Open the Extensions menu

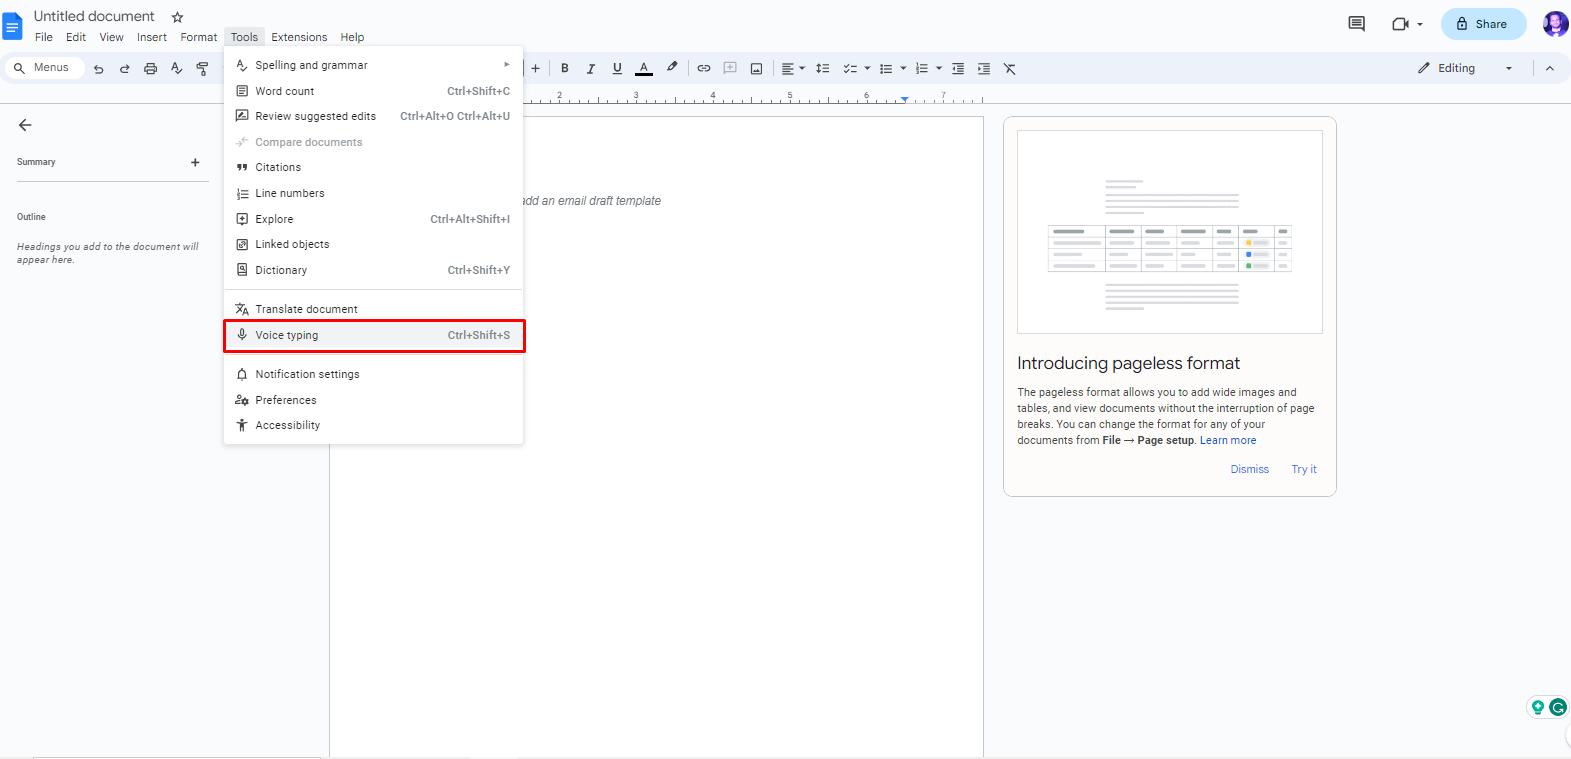[x=299, y=37]
